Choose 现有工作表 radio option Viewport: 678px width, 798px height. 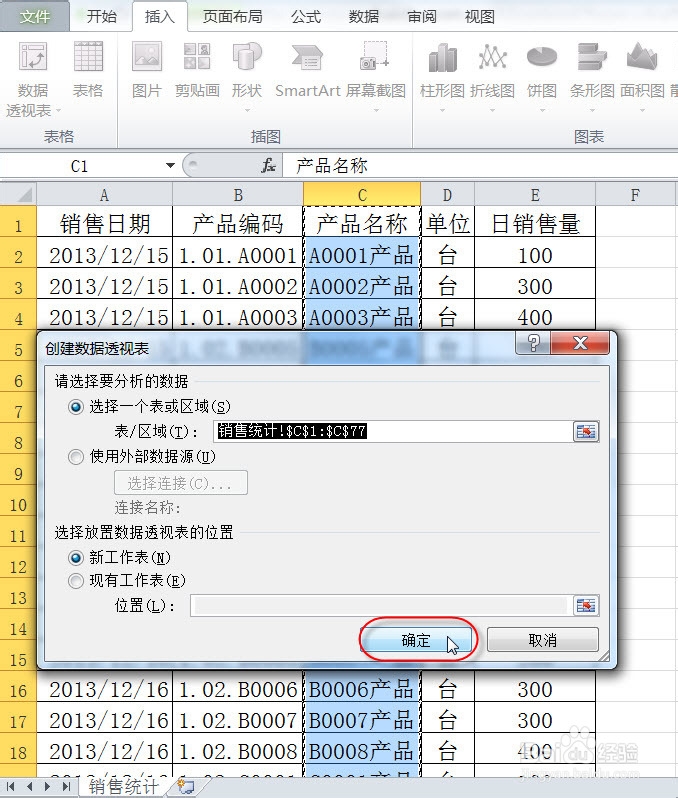coord(76,581)
